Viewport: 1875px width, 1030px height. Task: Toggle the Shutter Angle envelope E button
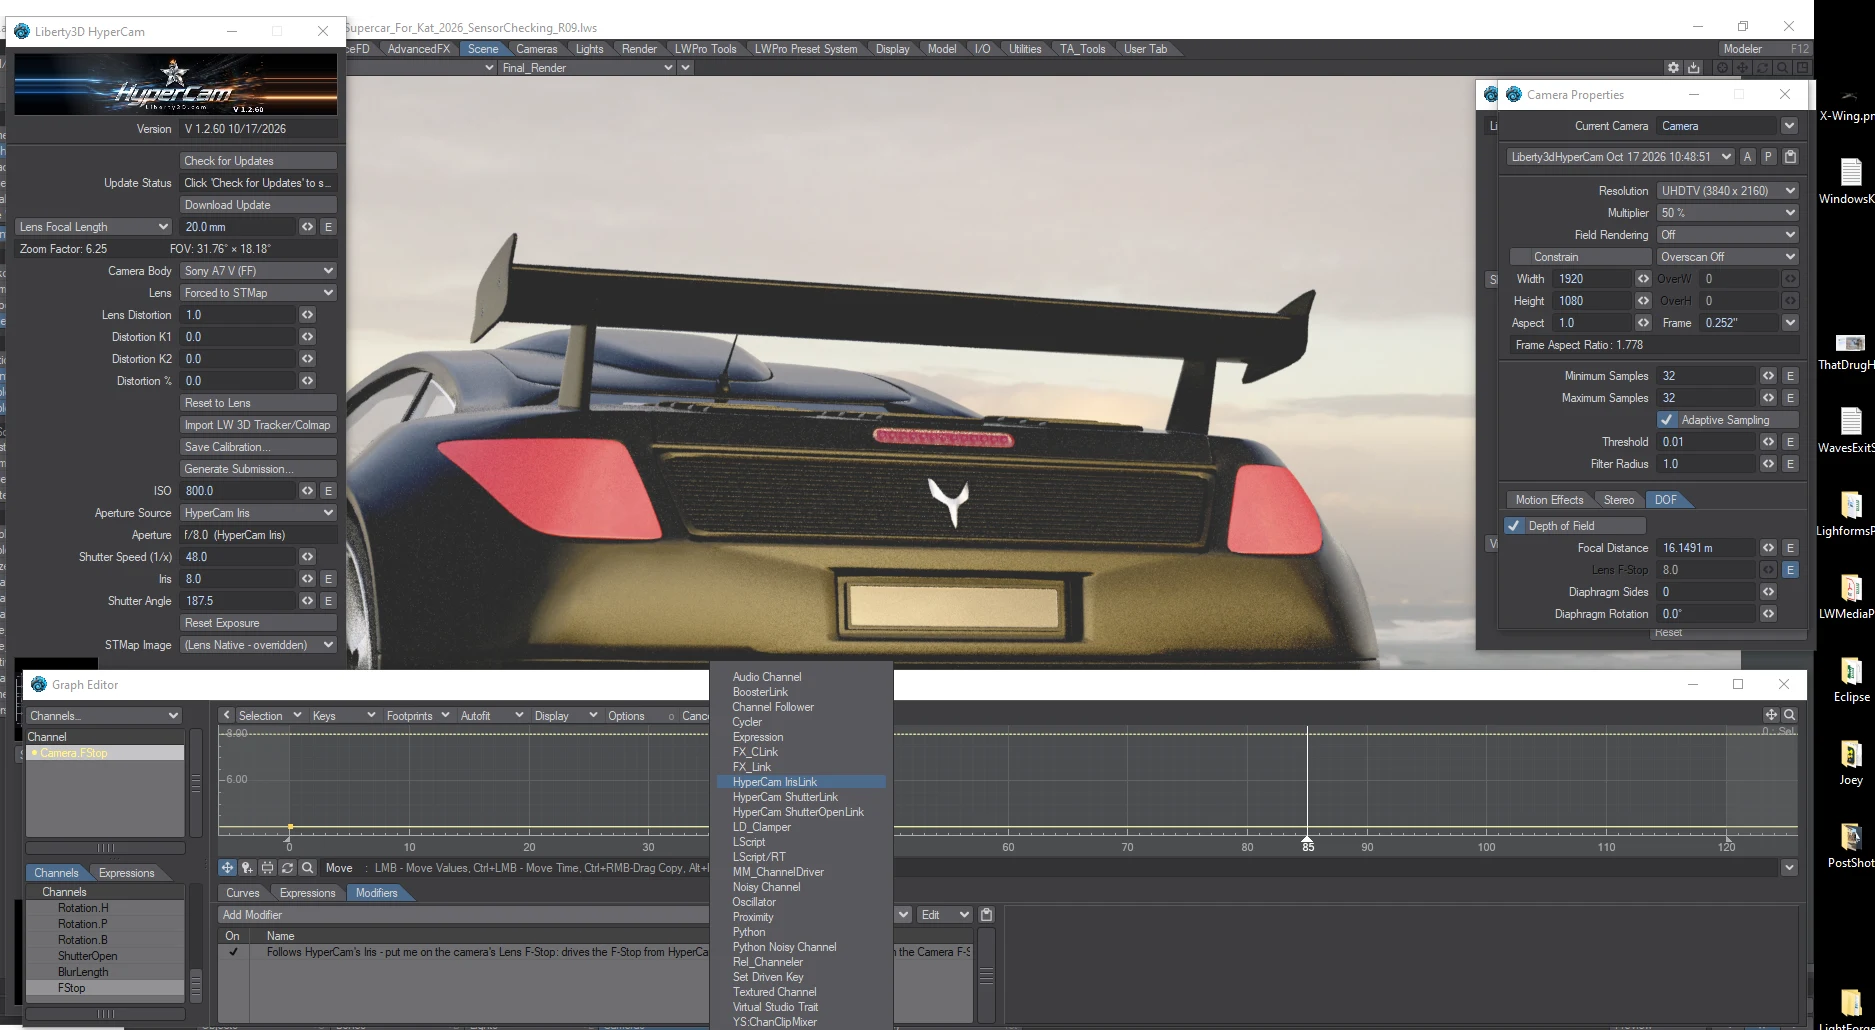pyautogui.click(x=328, y=601)
